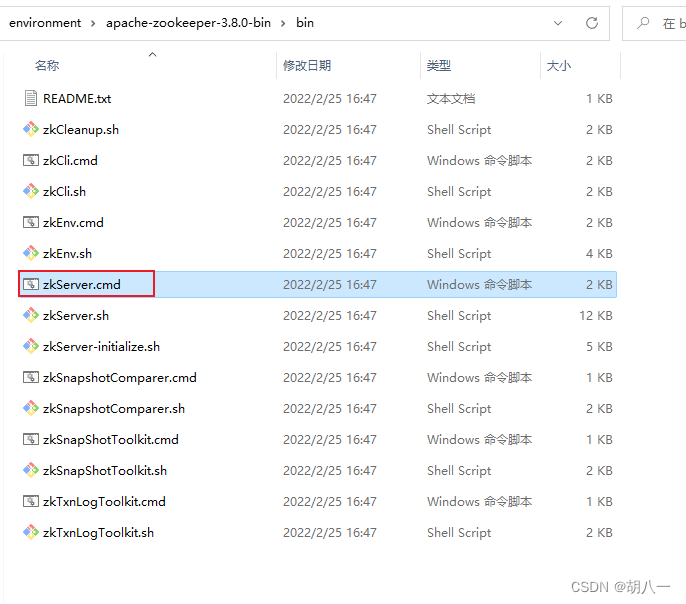Select file name zkCli.cmd
This screenshot has height=604, width=686.
click(70, 161)
